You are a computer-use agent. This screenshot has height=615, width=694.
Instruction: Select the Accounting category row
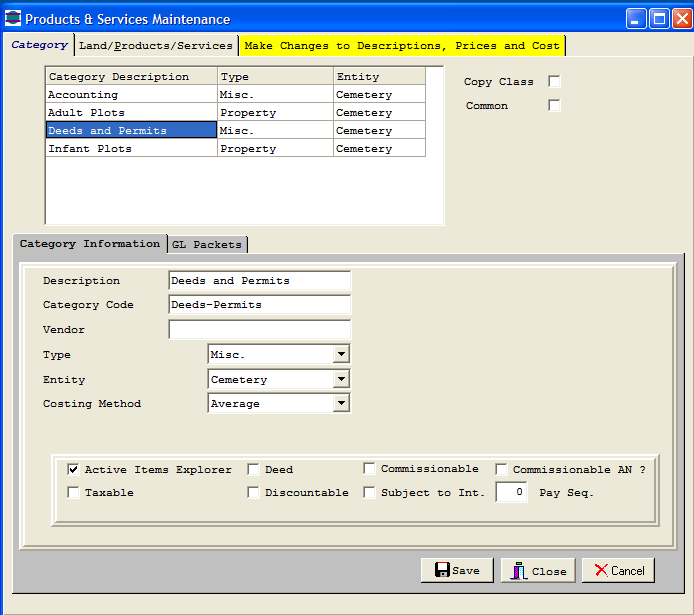(x=131, y=95)
